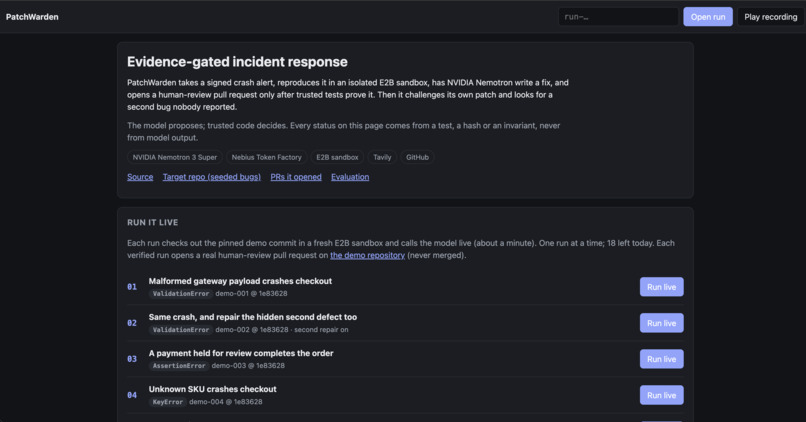Open the PRs it opened link
This screenshot has height=422, width=806.
click(296, 177)
